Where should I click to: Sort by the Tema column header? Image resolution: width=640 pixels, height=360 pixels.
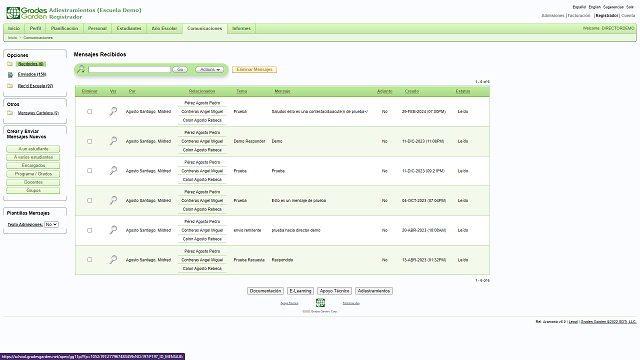[242, 91]
